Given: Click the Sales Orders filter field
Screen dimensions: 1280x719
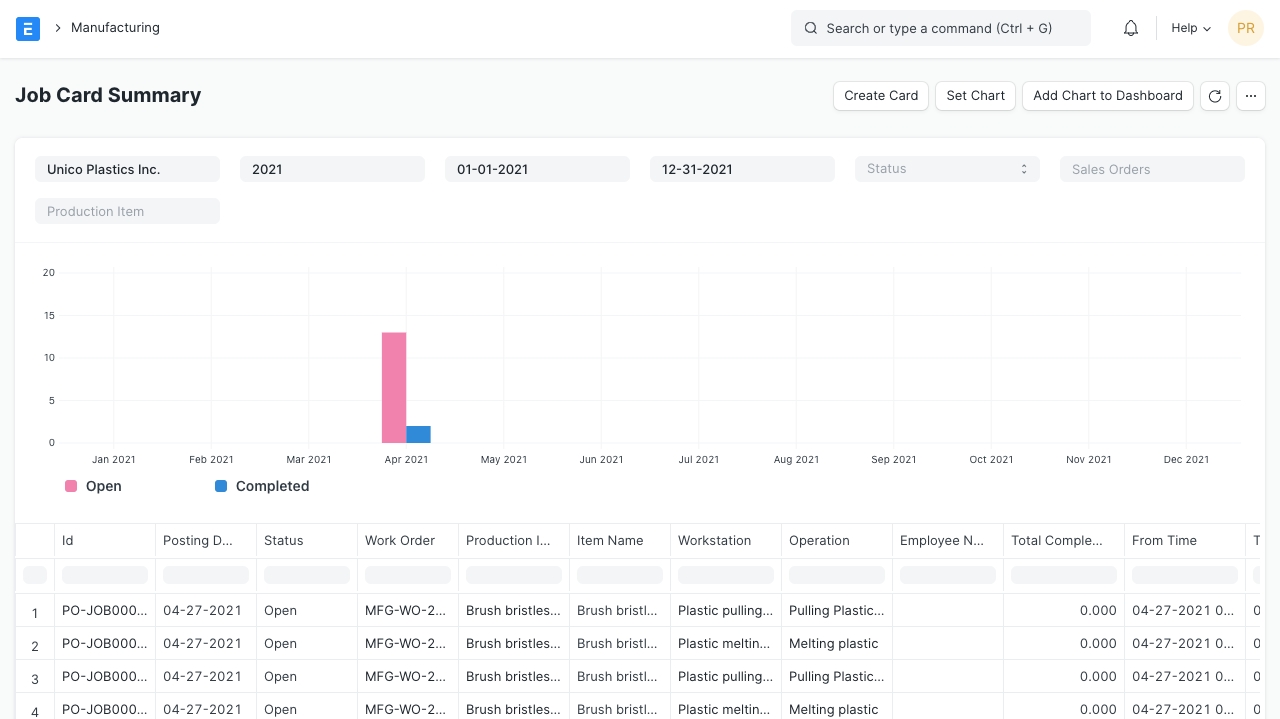Looking at the screenshot, I should click(x=1152, y=169).
